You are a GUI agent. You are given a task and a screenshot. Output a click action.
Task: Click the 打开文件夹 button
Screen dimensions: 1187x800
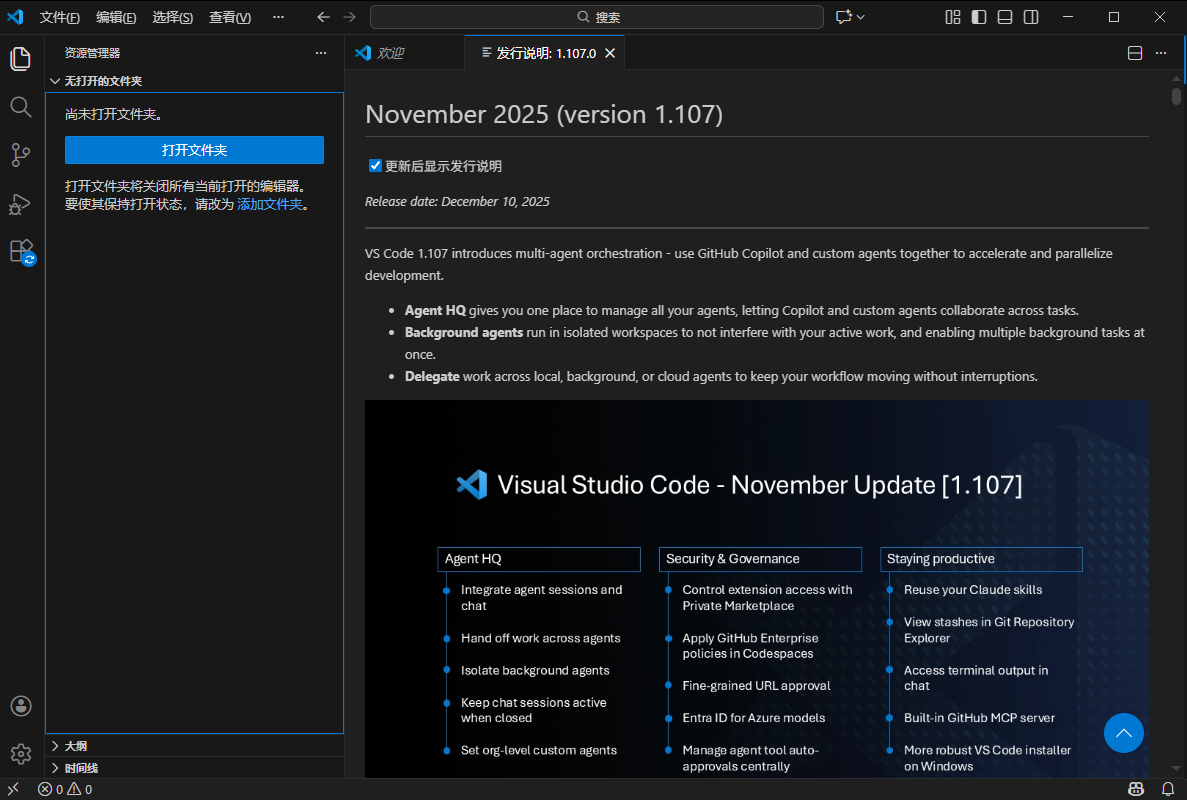pos(194,150)
